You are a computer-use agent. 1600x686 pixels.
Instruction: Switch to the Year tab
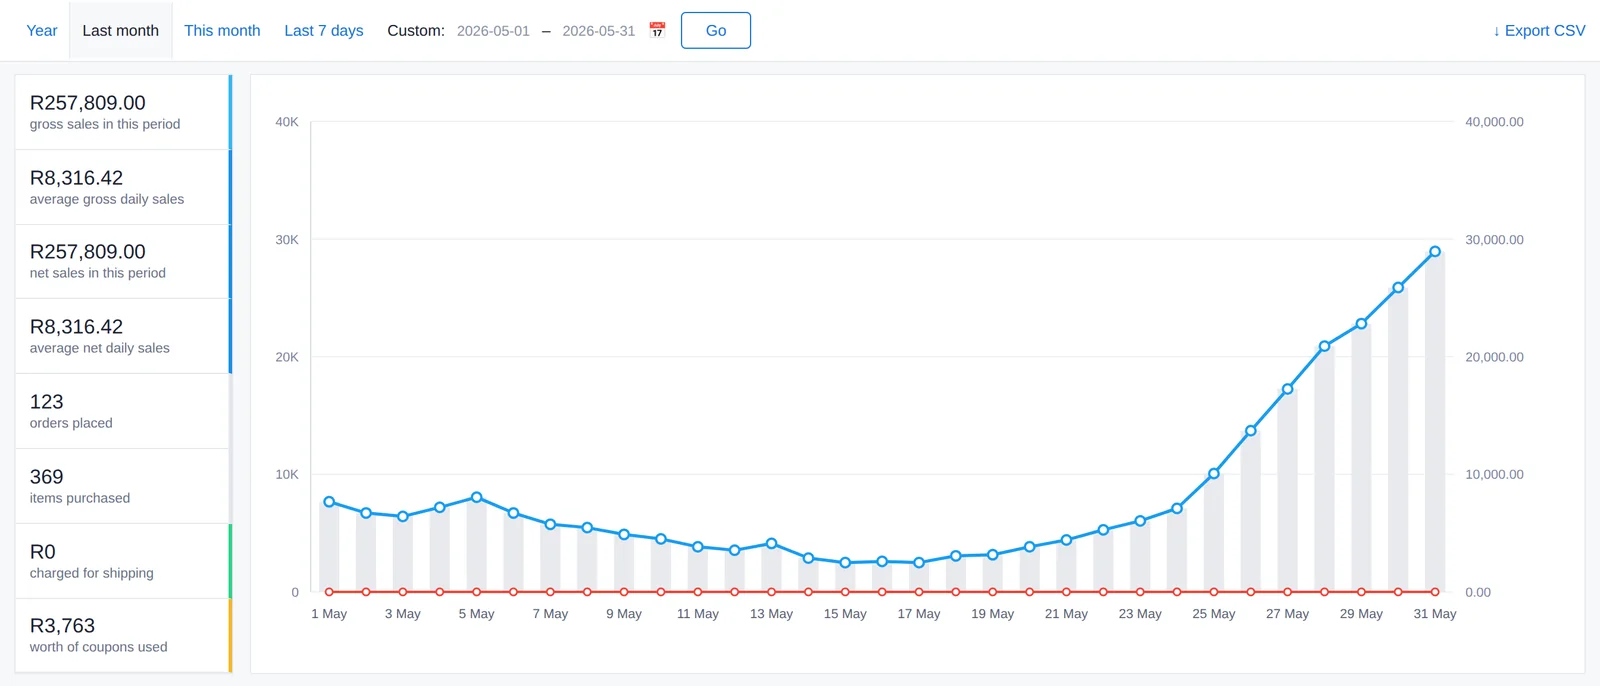click(x=42, y=31)
